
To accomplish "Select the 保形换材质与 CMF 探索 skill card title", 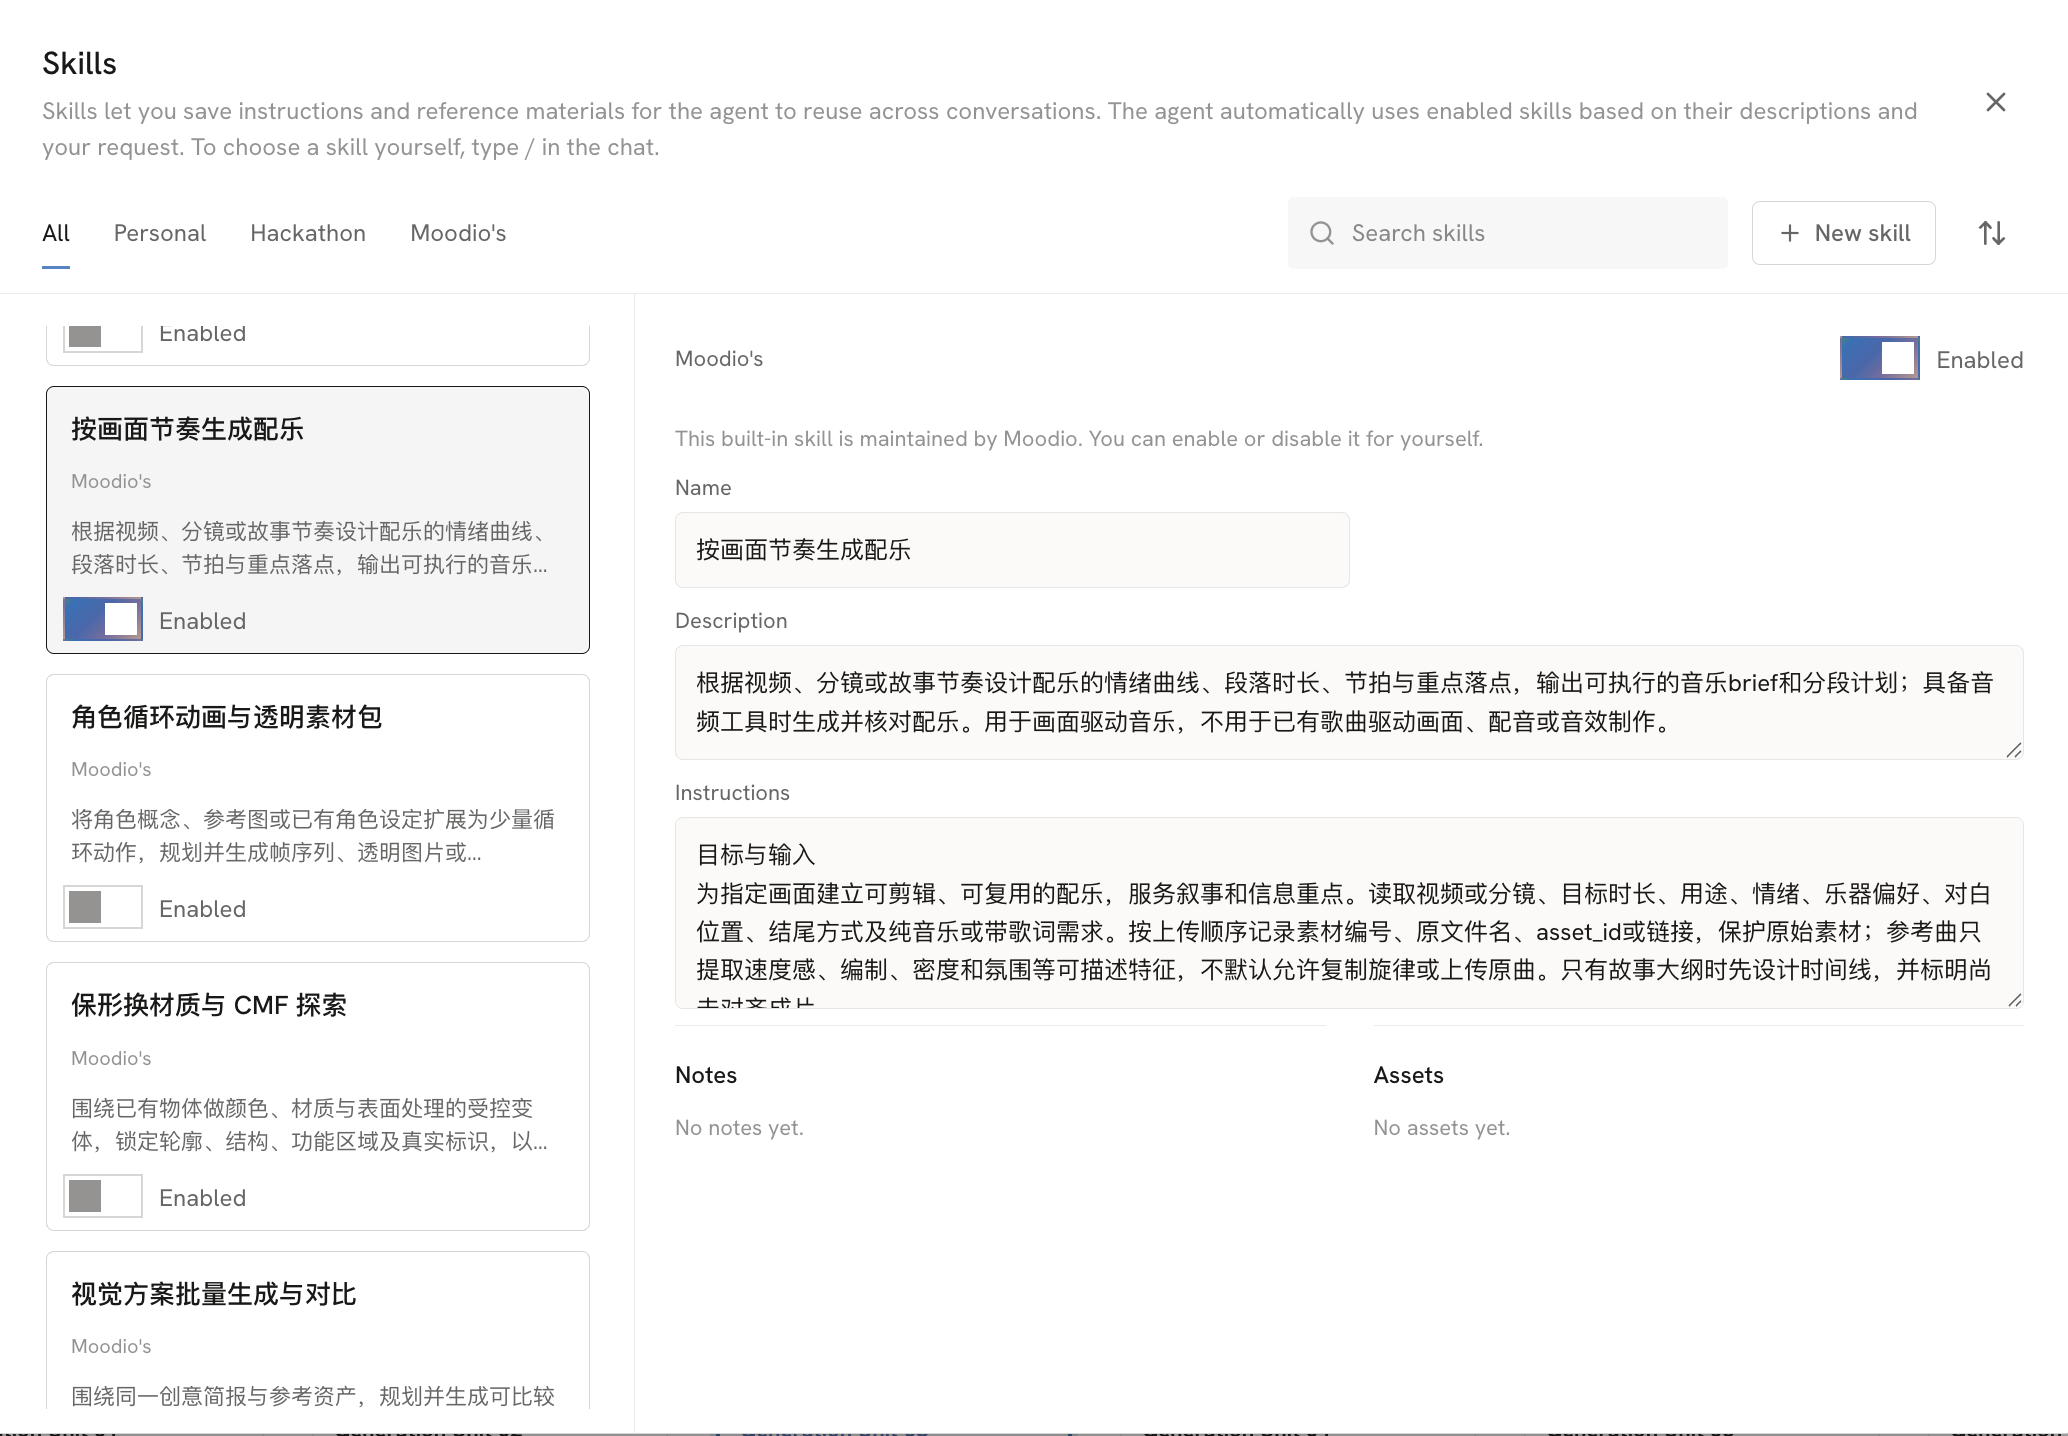I will (209, 1005).
